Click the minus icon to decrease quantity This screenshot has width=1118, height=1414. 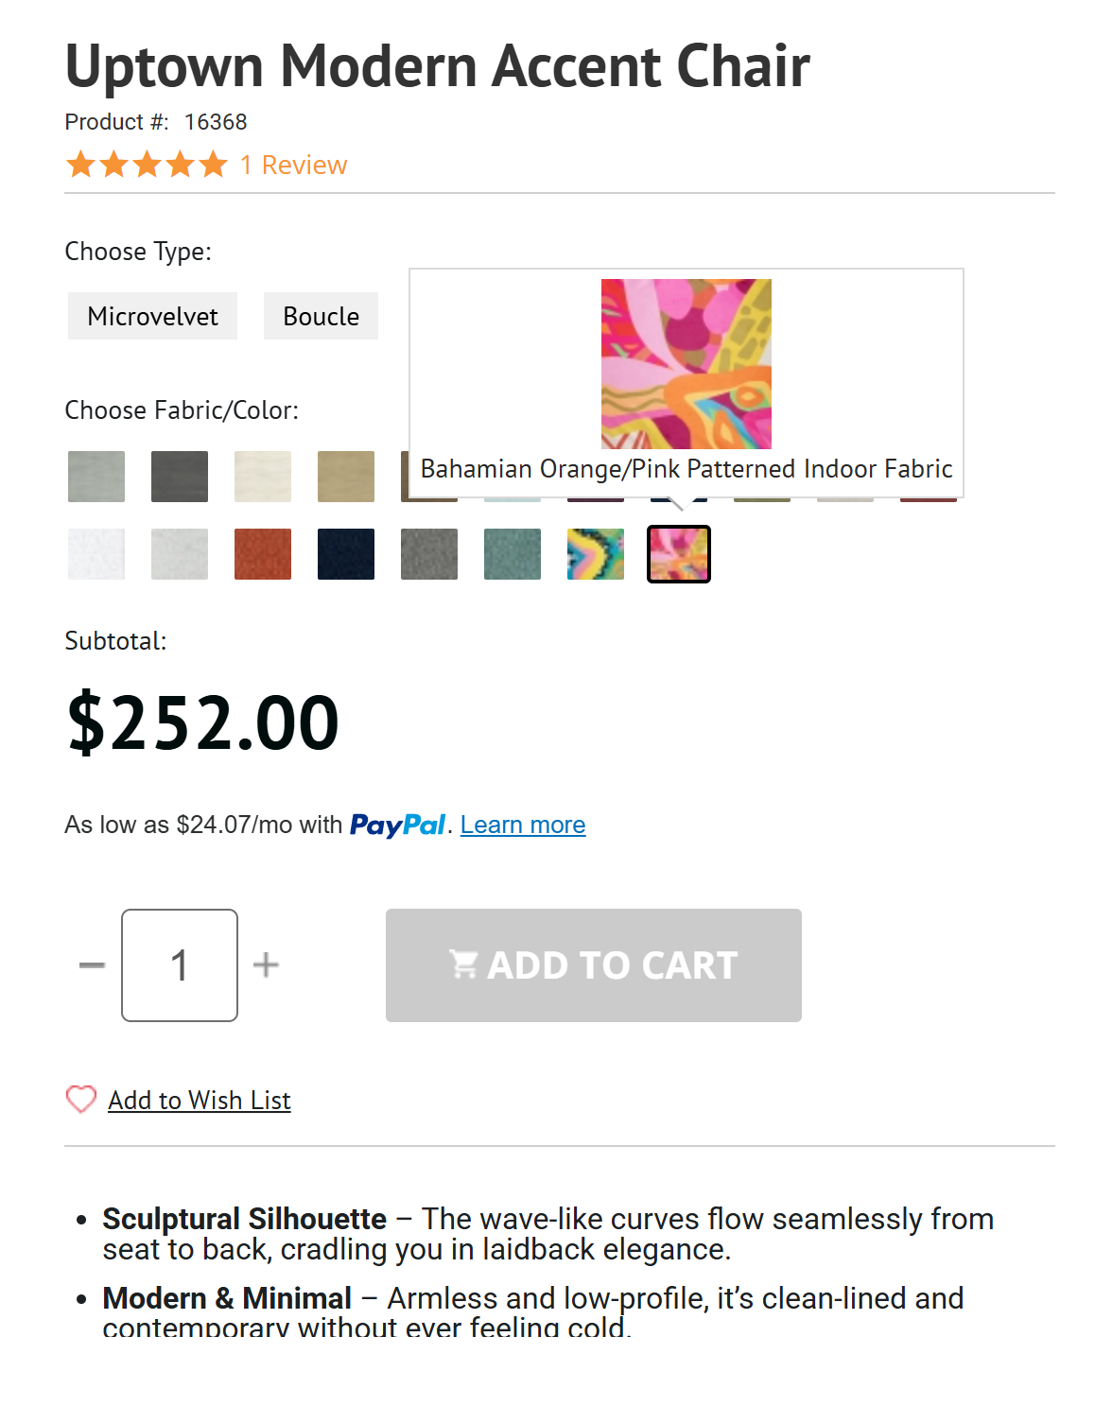[91, 964]
